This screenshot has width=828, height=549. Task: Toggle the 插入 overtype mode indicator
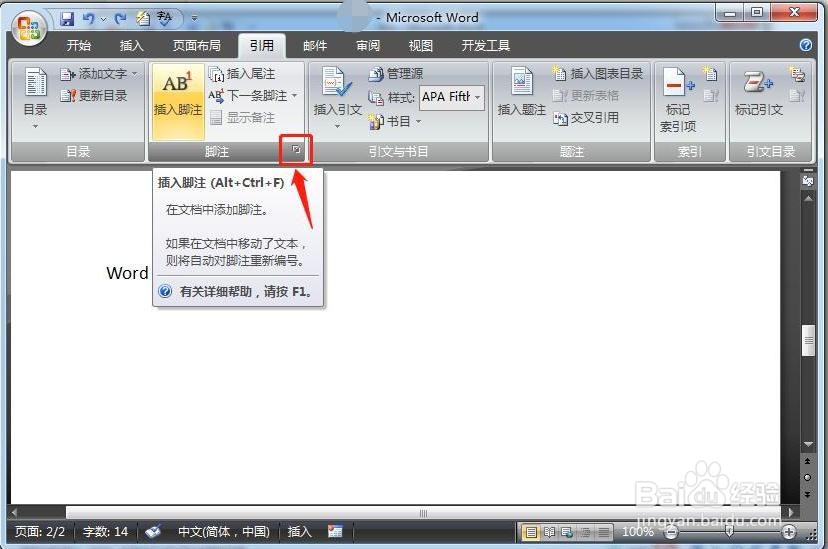click(299, 532)
